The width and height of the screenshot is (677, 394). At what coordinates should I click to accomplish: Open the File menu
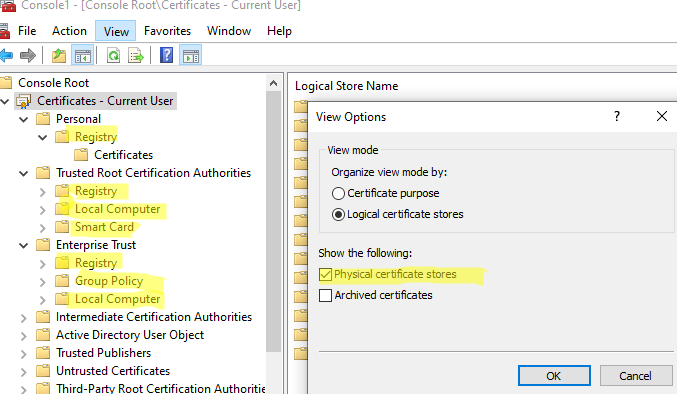tap(27, 31)
